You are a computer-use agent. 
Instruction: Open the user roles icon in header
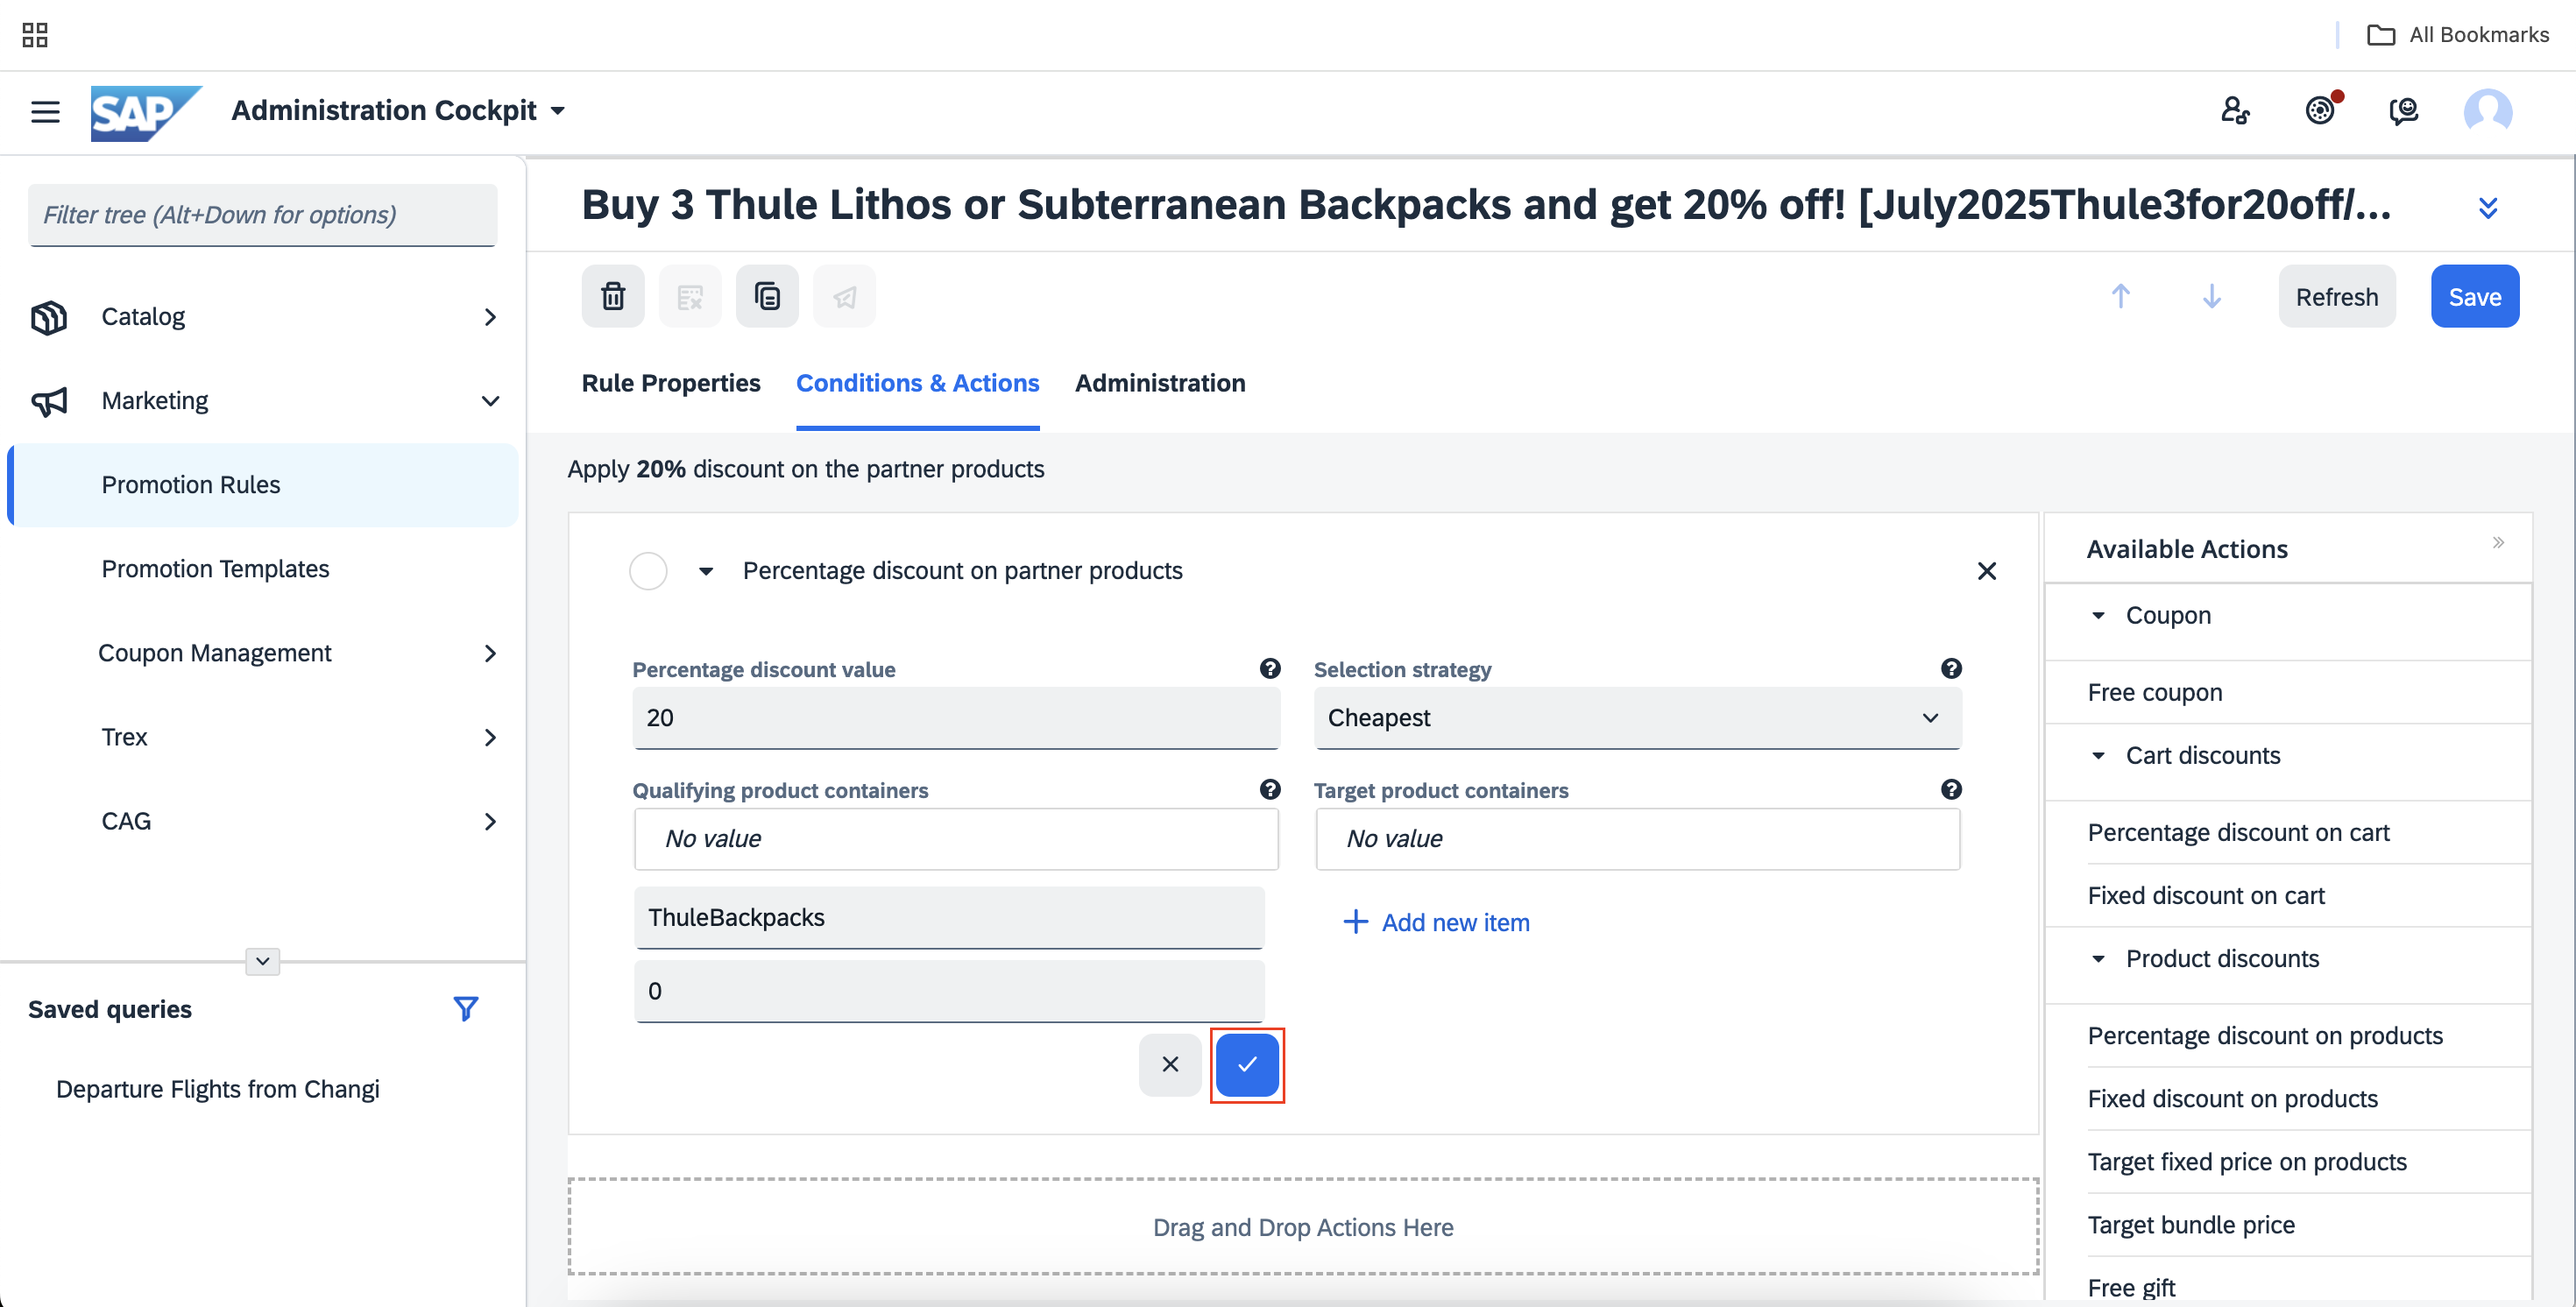click(2235, 110)
